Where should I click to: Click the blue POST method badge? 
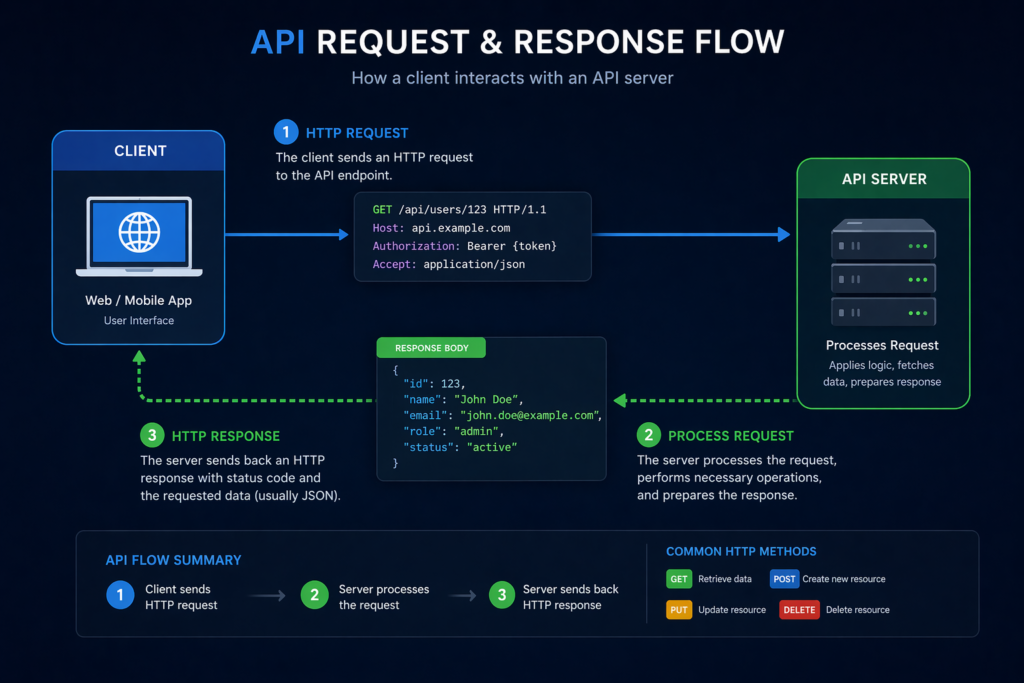pyautogui.click(x=783, y=579)
